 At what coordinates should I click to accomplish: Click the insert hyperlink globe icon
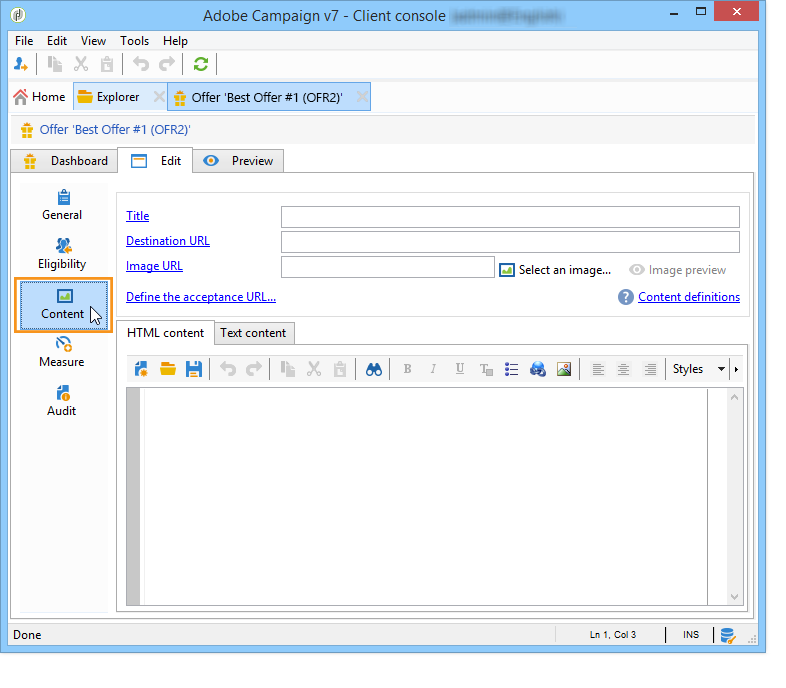537,370
